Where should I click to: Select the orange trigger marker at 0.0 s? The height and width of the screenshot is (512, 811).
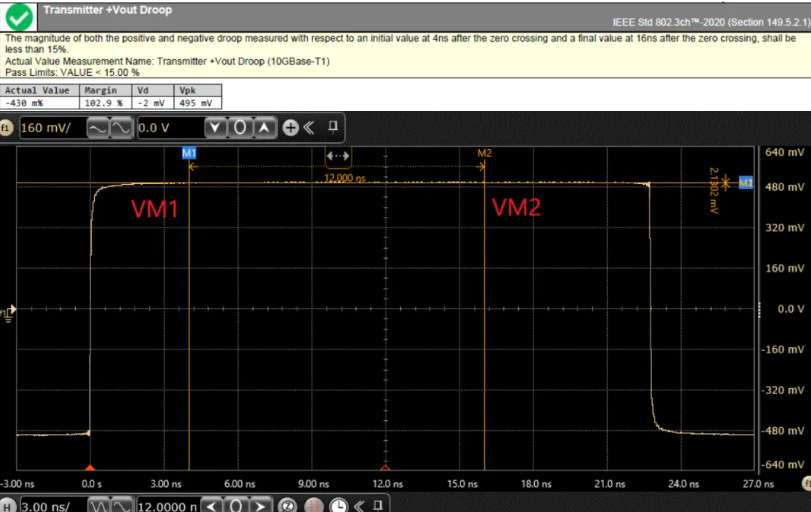click(x=90, y=467)
